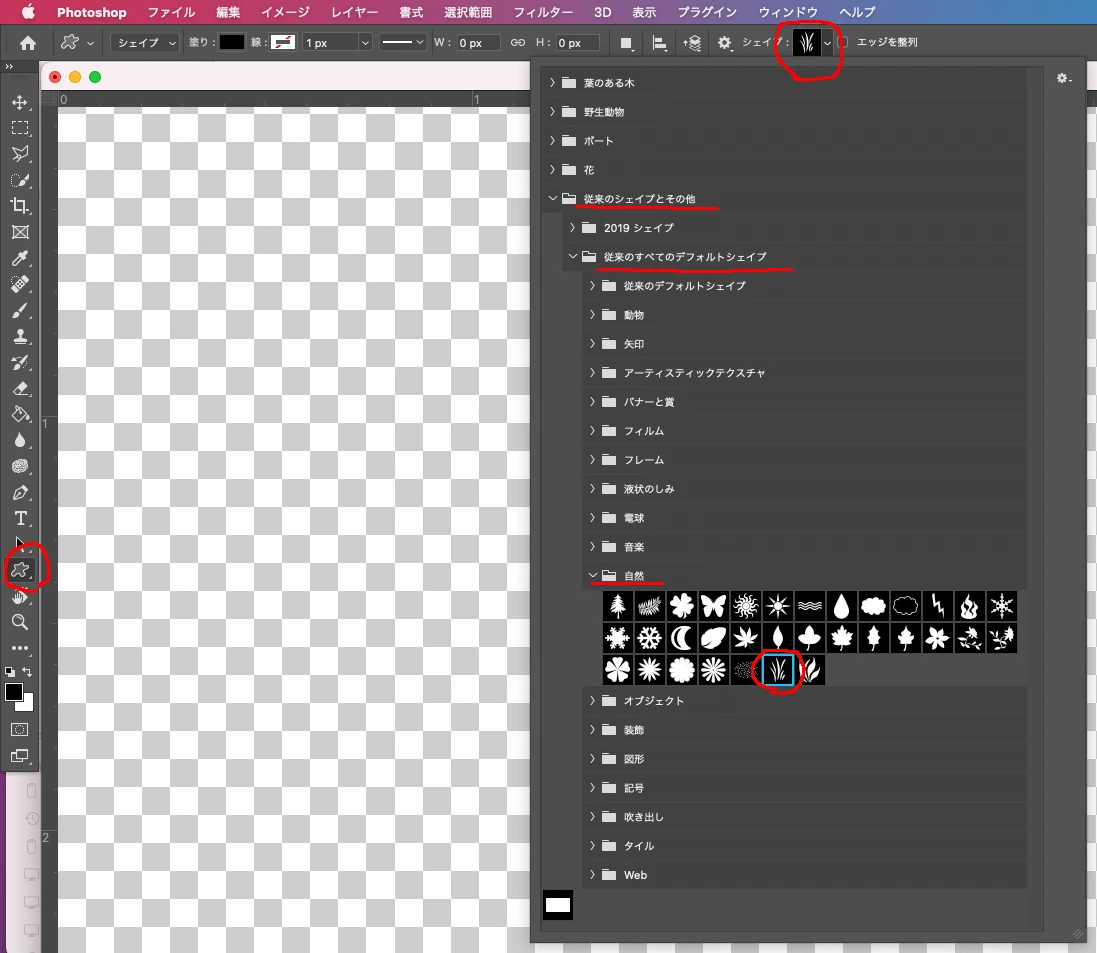The height and width of the screenshot is (953, 1097).
Task: Open the ウィンドウ menu
Action: 788,12
